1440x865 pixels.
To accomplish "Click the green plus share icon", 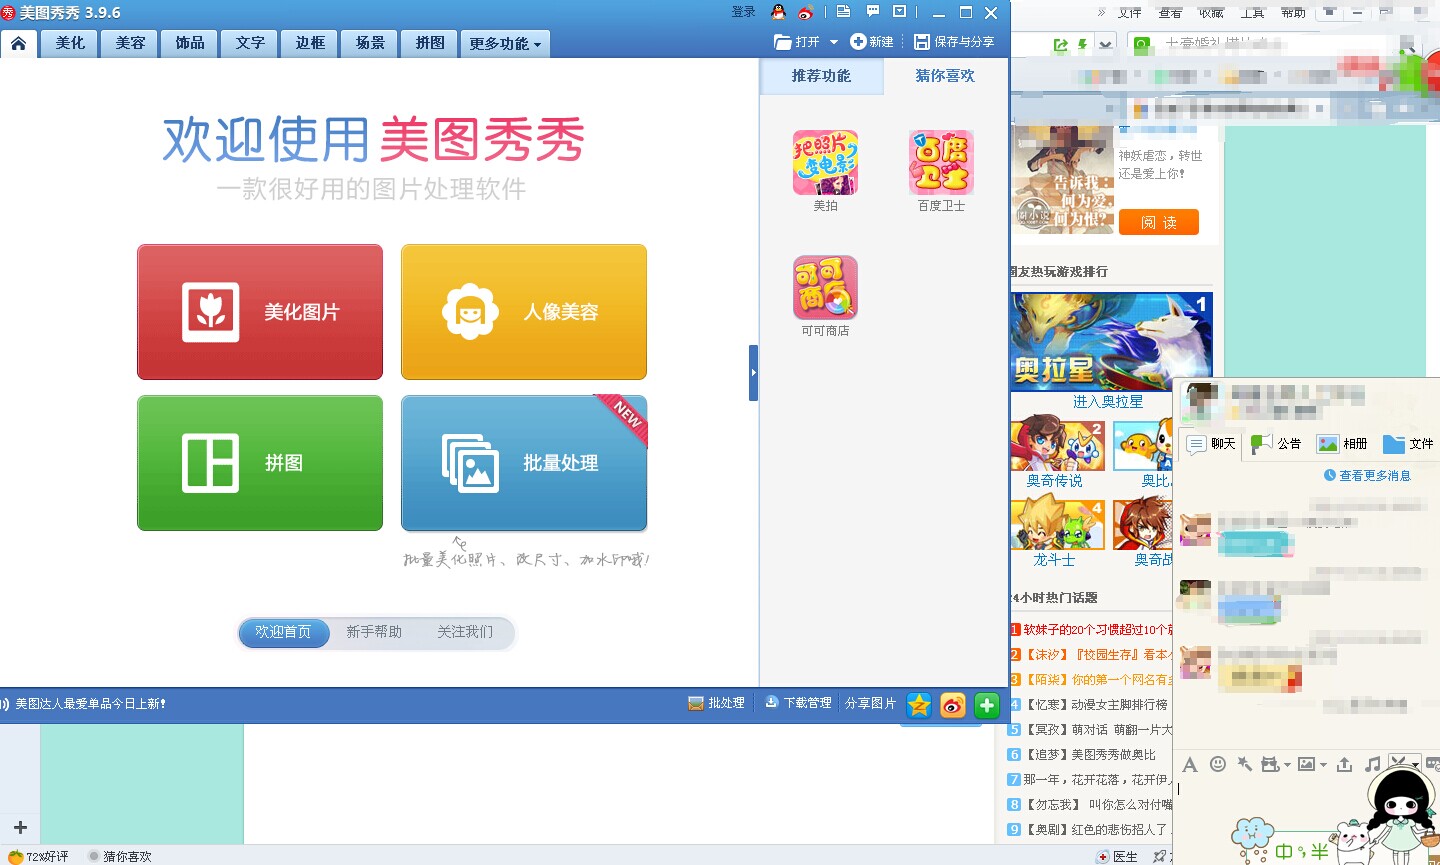I will [987, 705].
